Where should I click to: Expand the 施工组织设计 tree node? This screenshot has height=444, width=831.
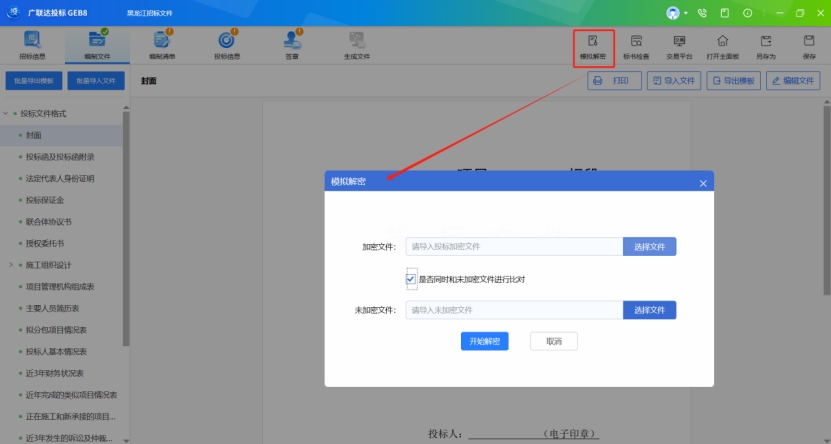[x=10, y=265]
